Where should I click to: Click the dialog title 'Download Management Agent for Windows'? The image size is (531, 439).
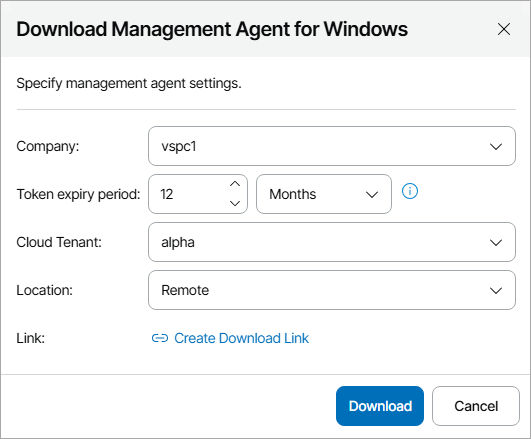click(212, 29)
